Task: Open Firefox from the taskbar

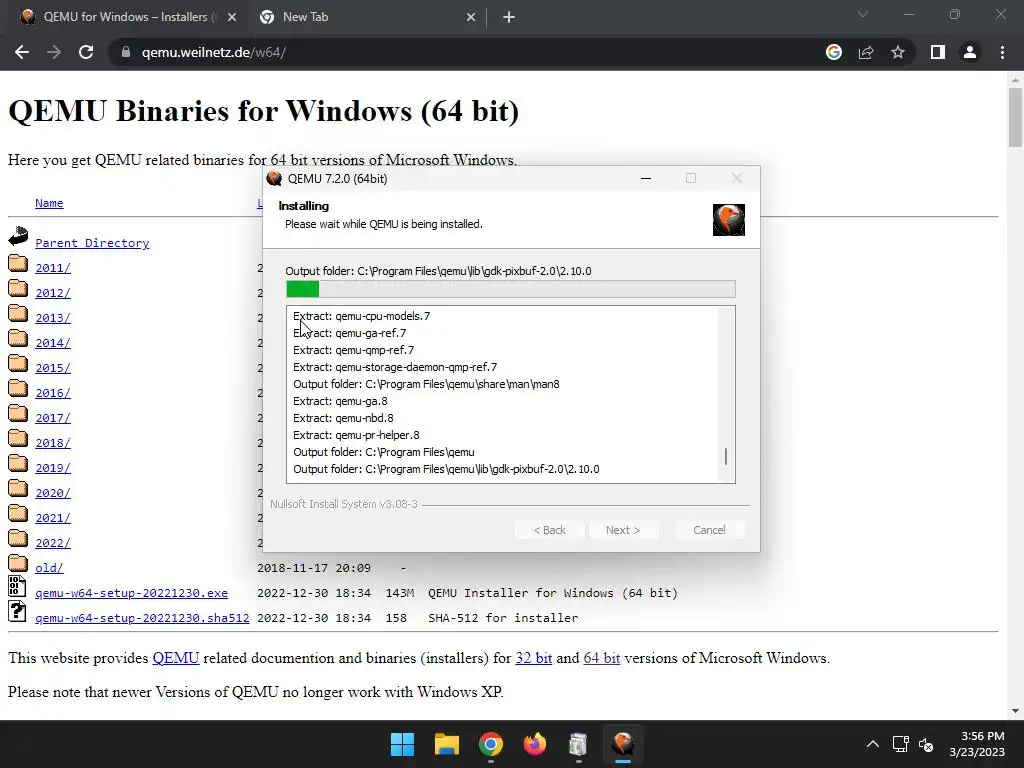Action: tap(535, 744)
